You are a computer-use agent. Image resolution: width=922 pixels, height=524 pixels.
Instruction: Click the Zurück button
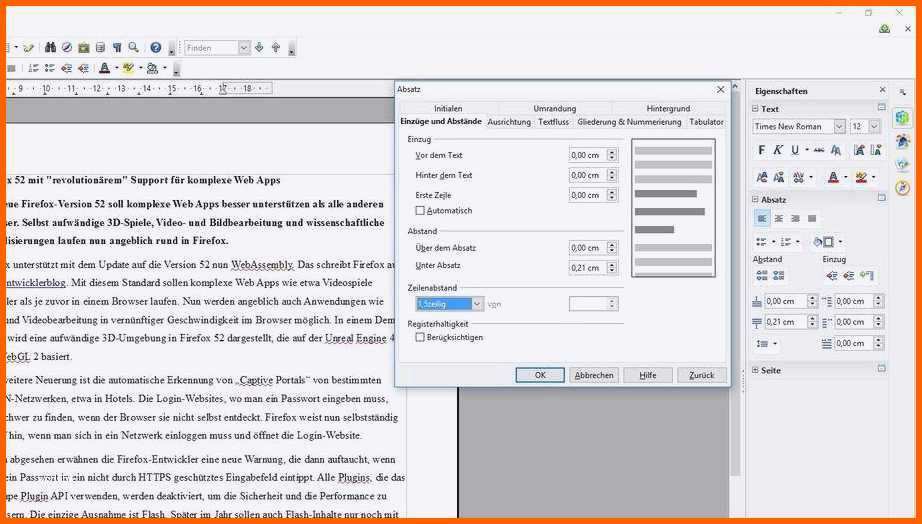click(x=701, y=375)
